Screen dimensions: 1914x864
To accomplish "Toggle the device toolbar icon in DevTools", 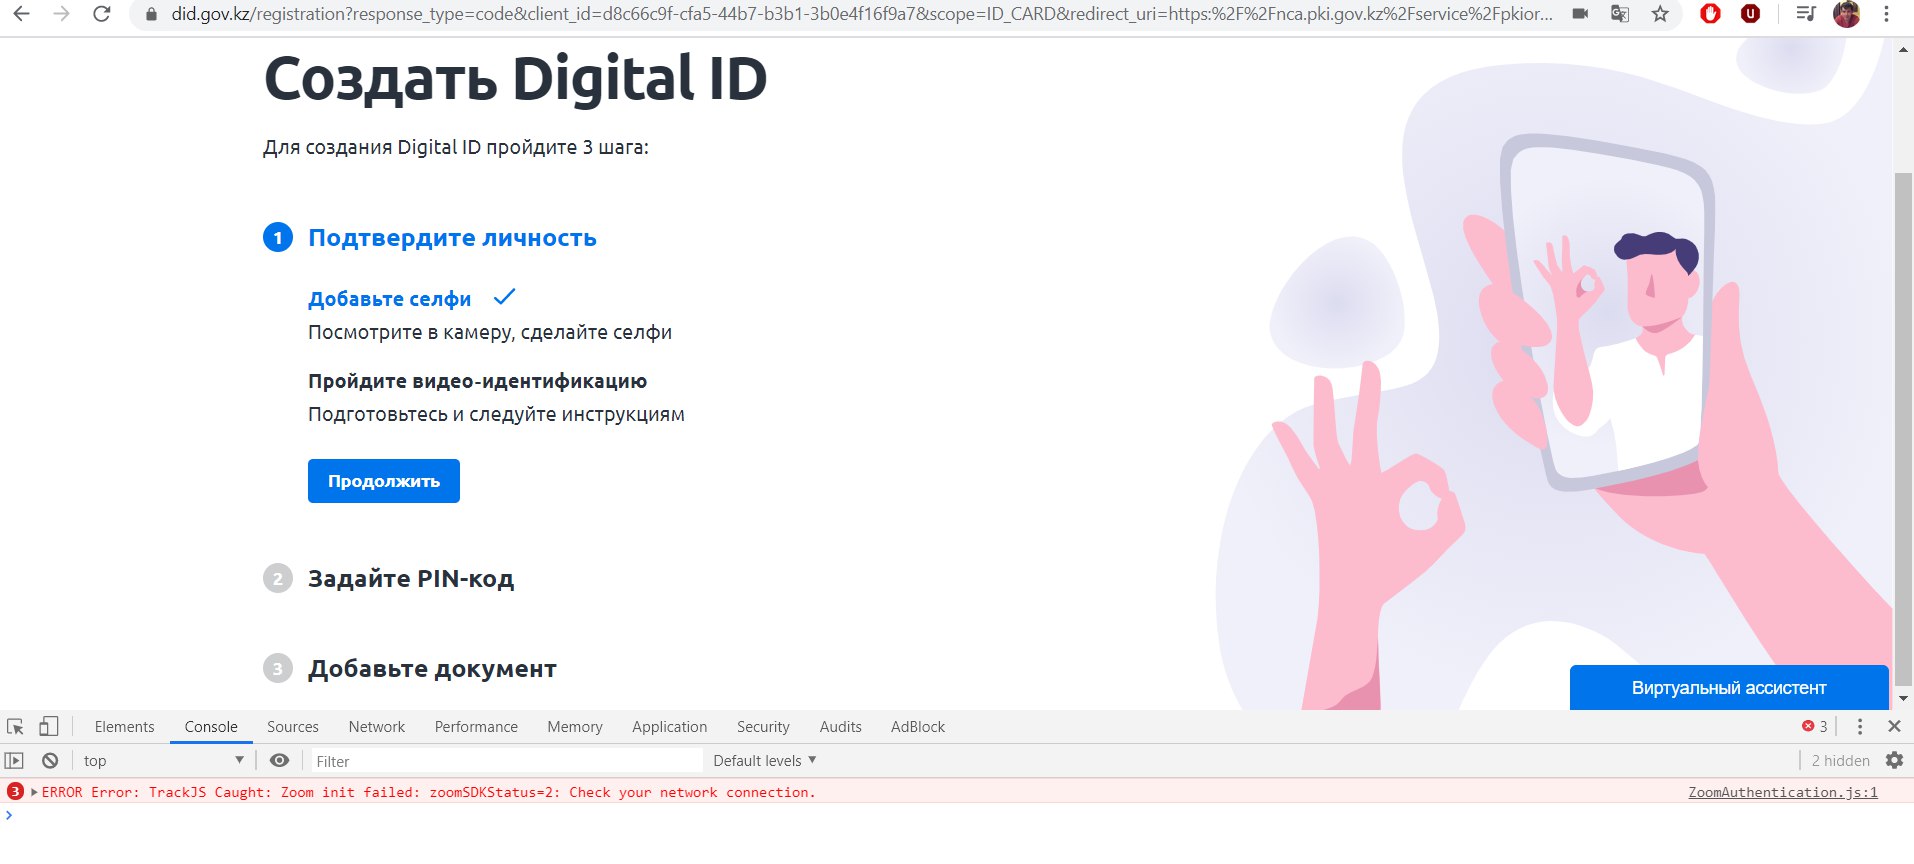I will tap(48, 727).
